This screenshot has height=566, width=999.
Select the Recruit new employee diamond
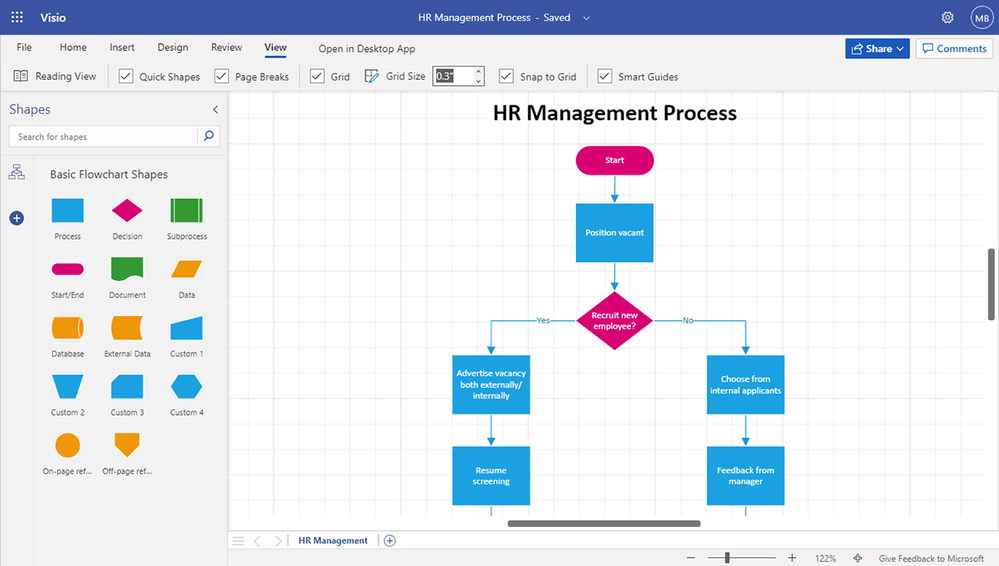615,321
